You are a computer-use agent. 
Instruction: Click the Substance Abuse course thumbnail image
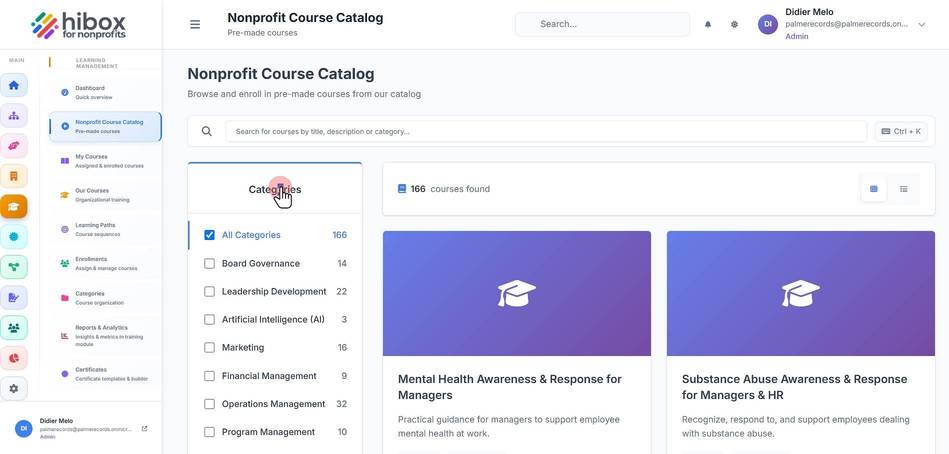tap(801, 293)
